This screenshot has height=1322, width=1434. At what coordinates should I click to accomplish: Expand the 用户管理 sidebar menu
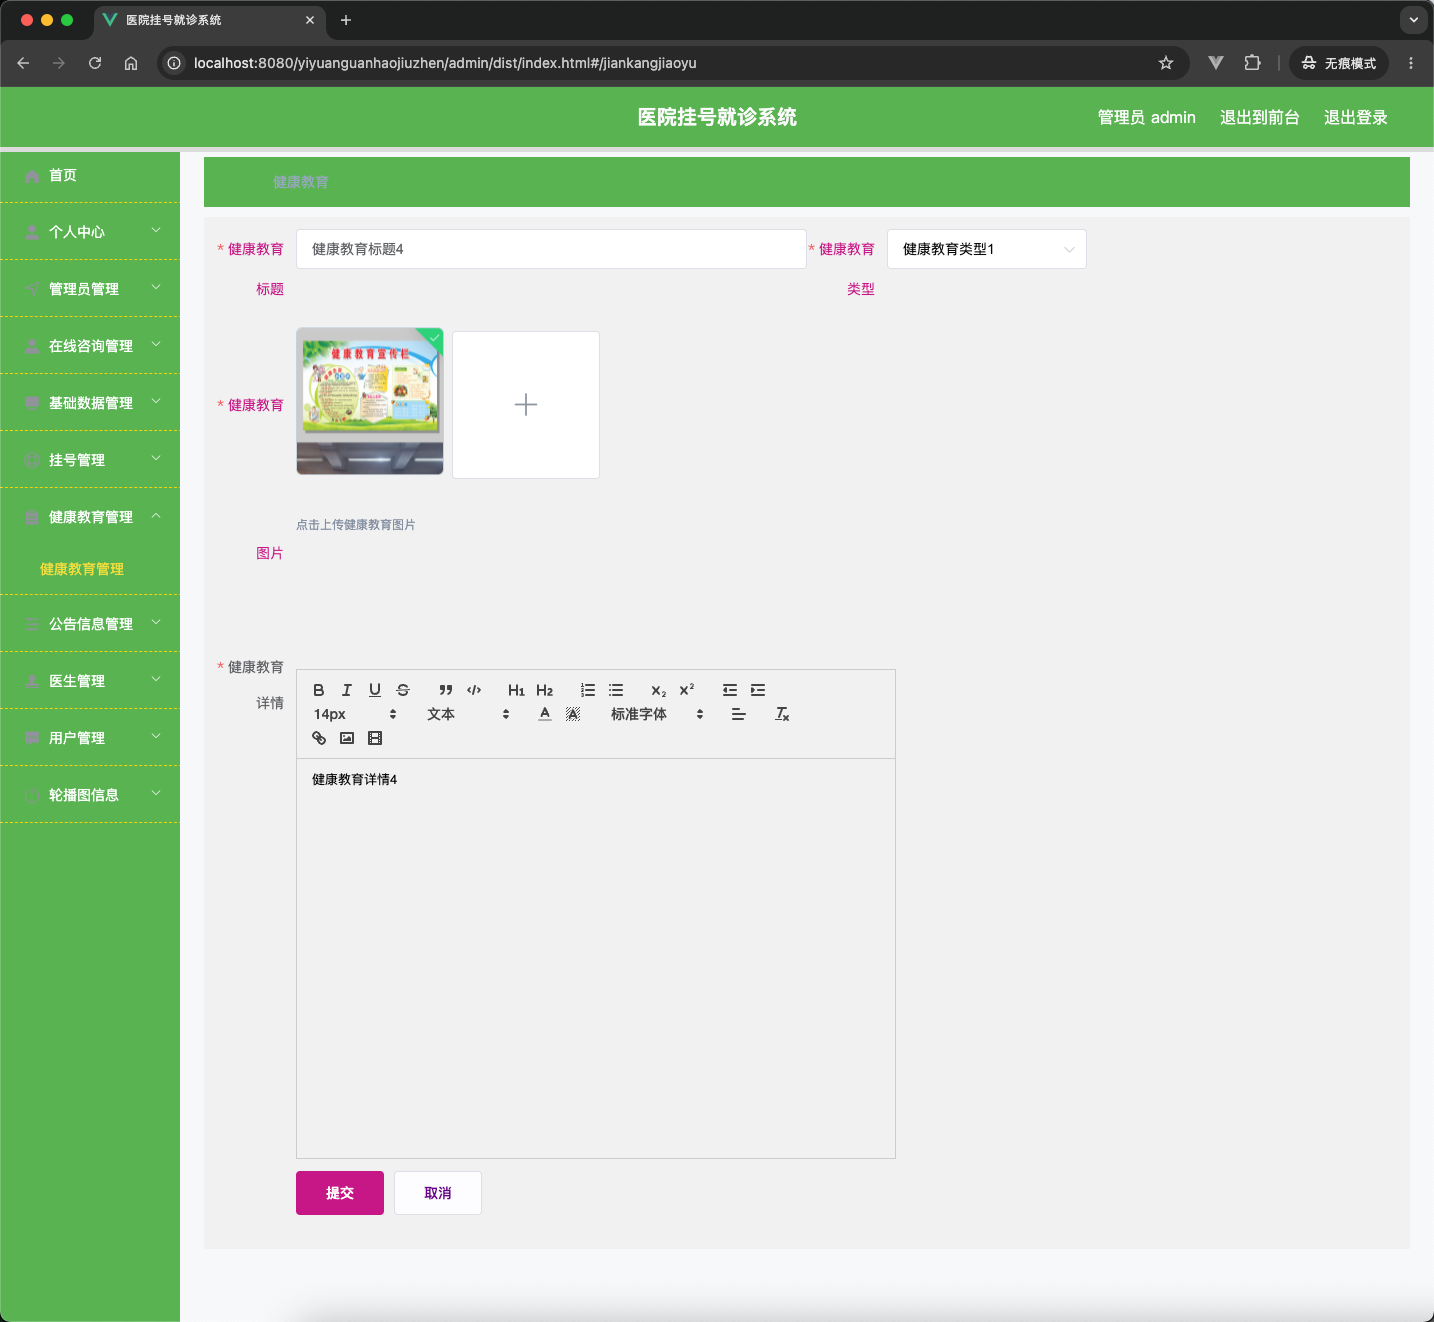click(x=90, y=737)
